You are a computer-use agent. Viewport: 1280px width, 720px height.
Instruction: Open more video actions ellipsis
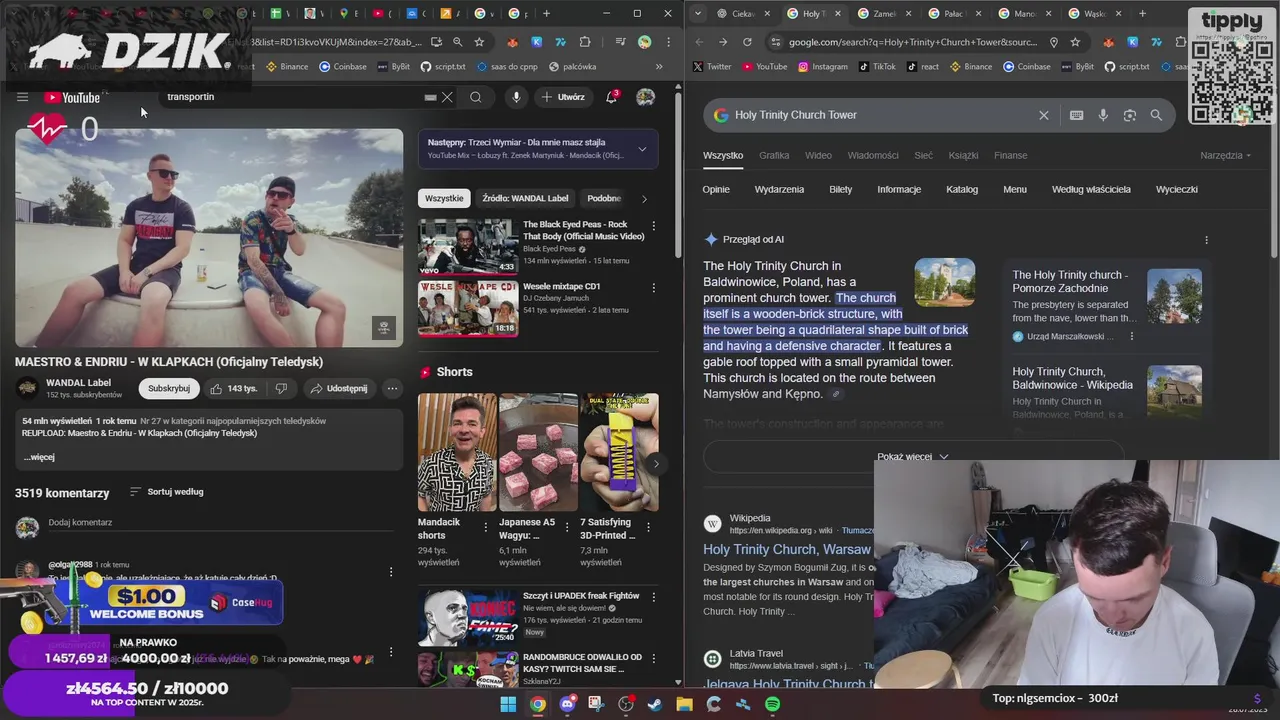coord(392,388)
